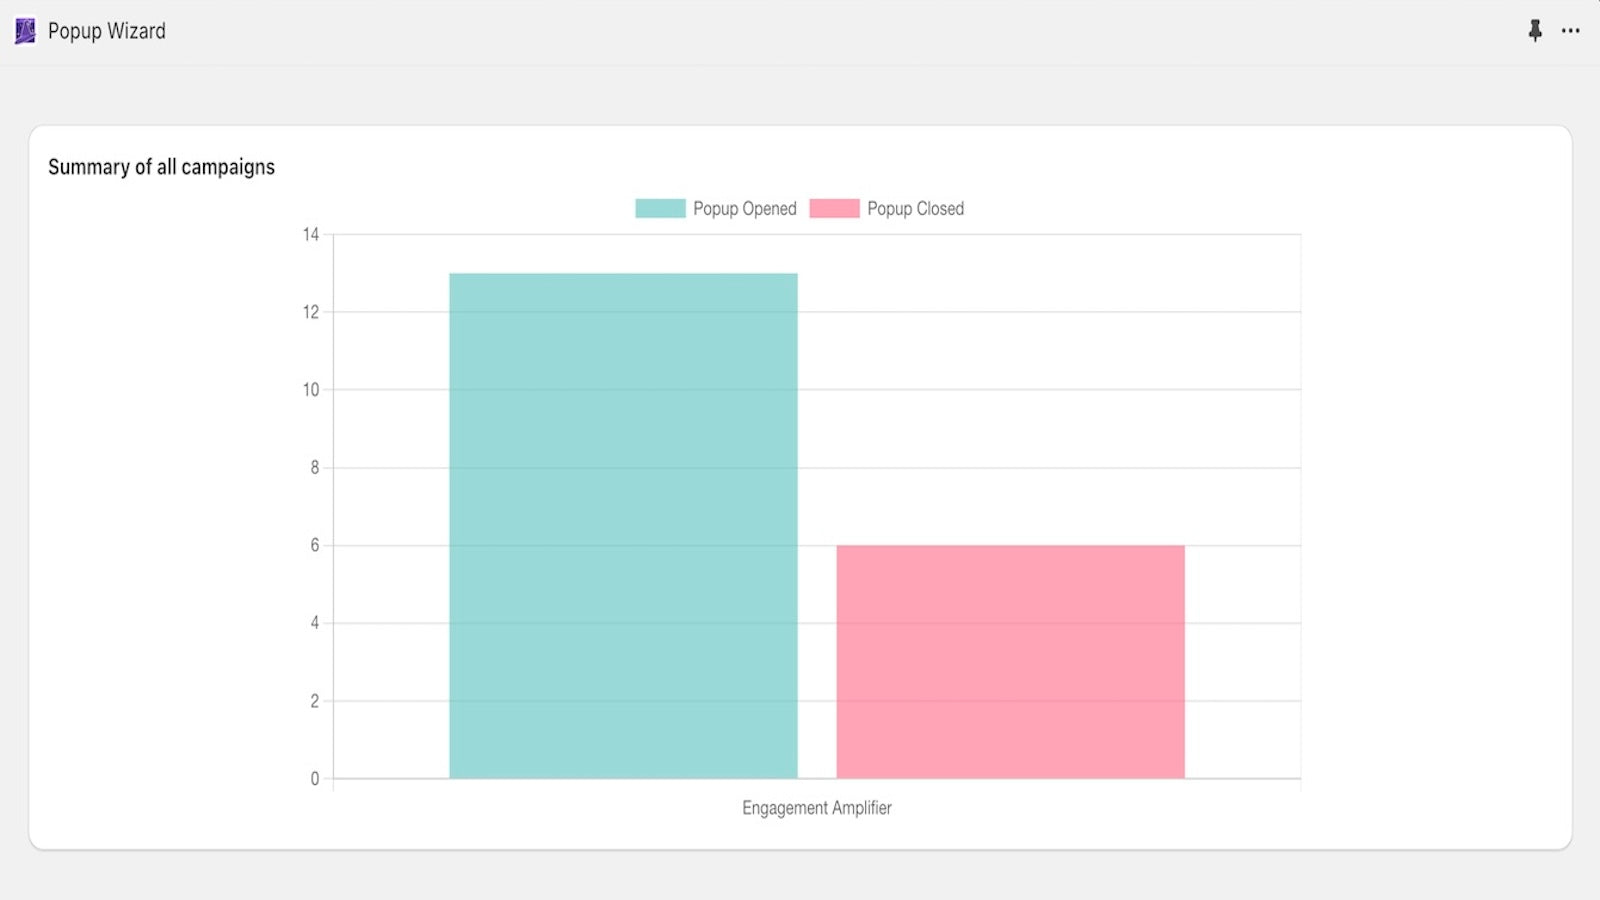Click the 4 value on y-axis
Screen dimensions: 1600x900
[x=315, y=623]
